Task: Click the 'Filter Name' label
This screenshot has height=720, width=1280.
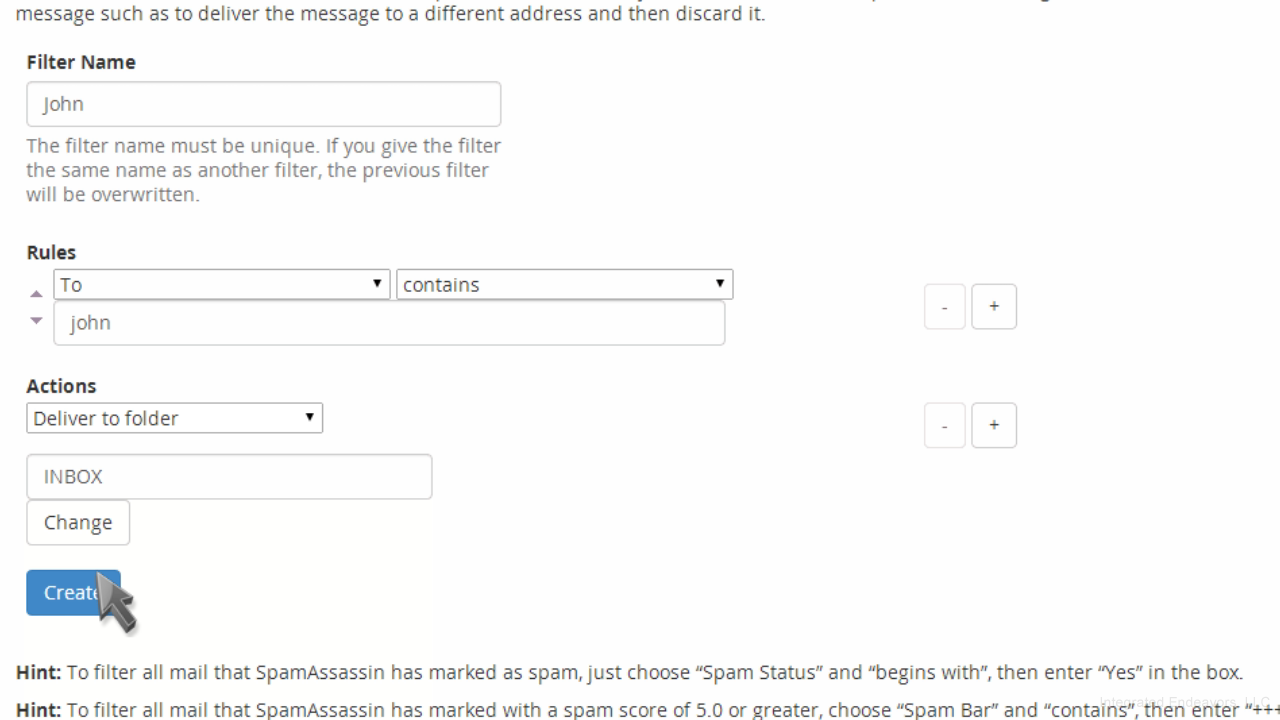Action: coord(81,62)
